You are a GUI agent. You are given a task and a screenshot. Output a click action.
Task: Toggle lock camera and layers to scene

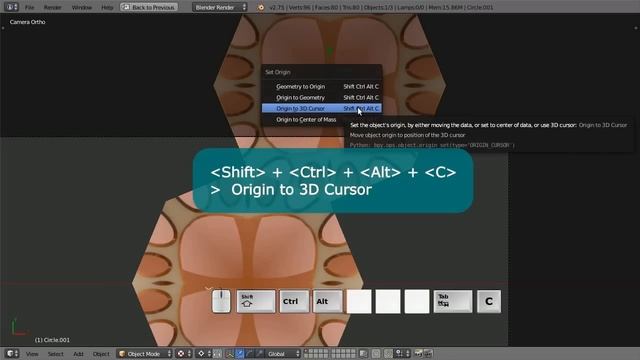pos(363,354)
